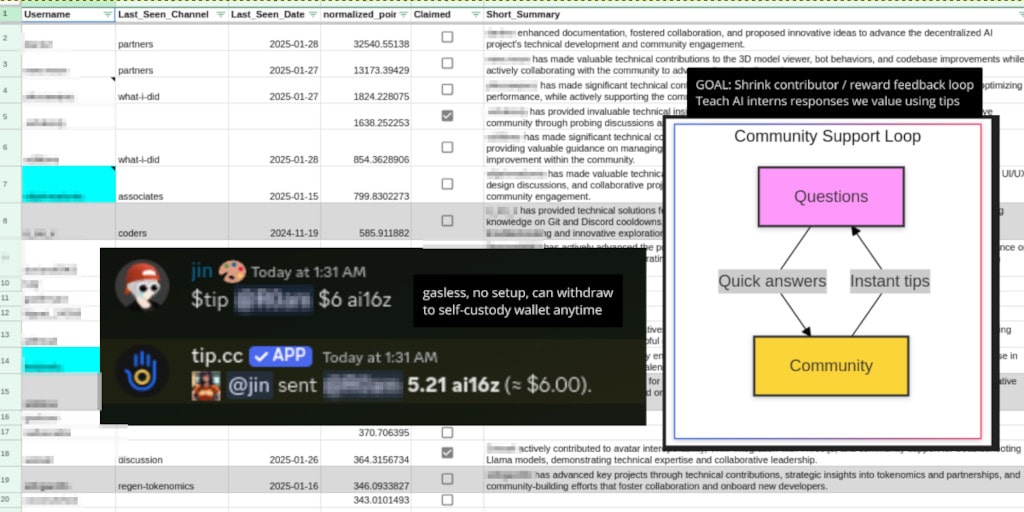Click the pink Questions box in diagram

830,196
